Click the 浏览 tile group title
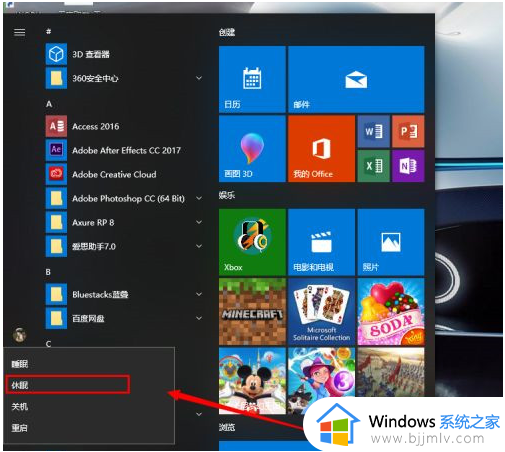 227,427
